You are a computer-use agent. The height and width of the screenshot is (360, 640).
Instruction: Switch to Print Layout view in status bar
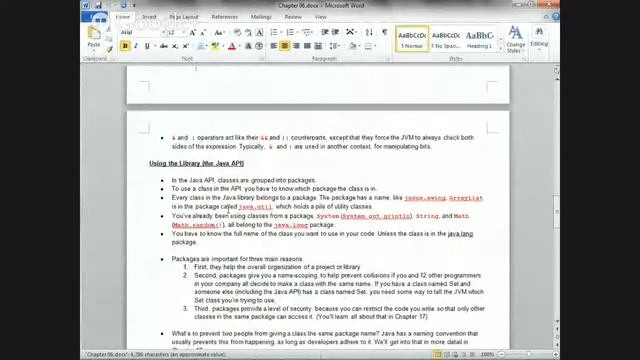tap(438, 355)
